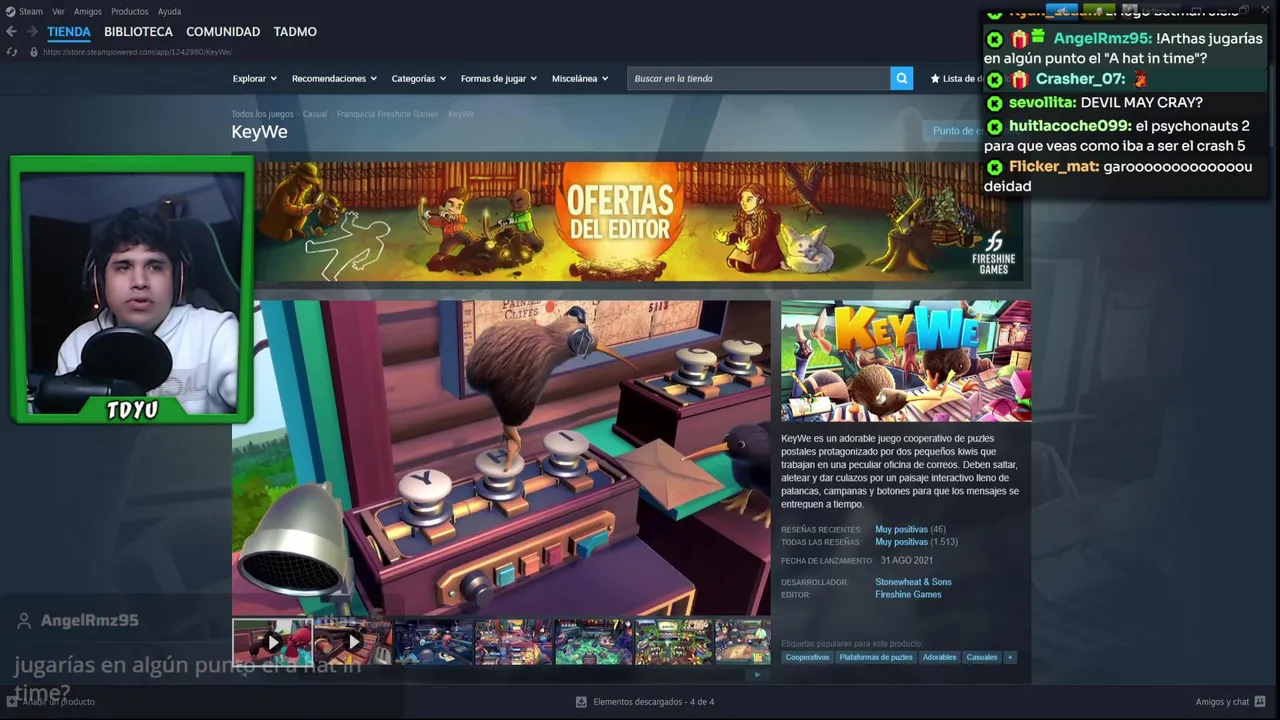The image size is (1280, 720).
Task: Expand the Recomendaciones dropdown
Action: 334,78
